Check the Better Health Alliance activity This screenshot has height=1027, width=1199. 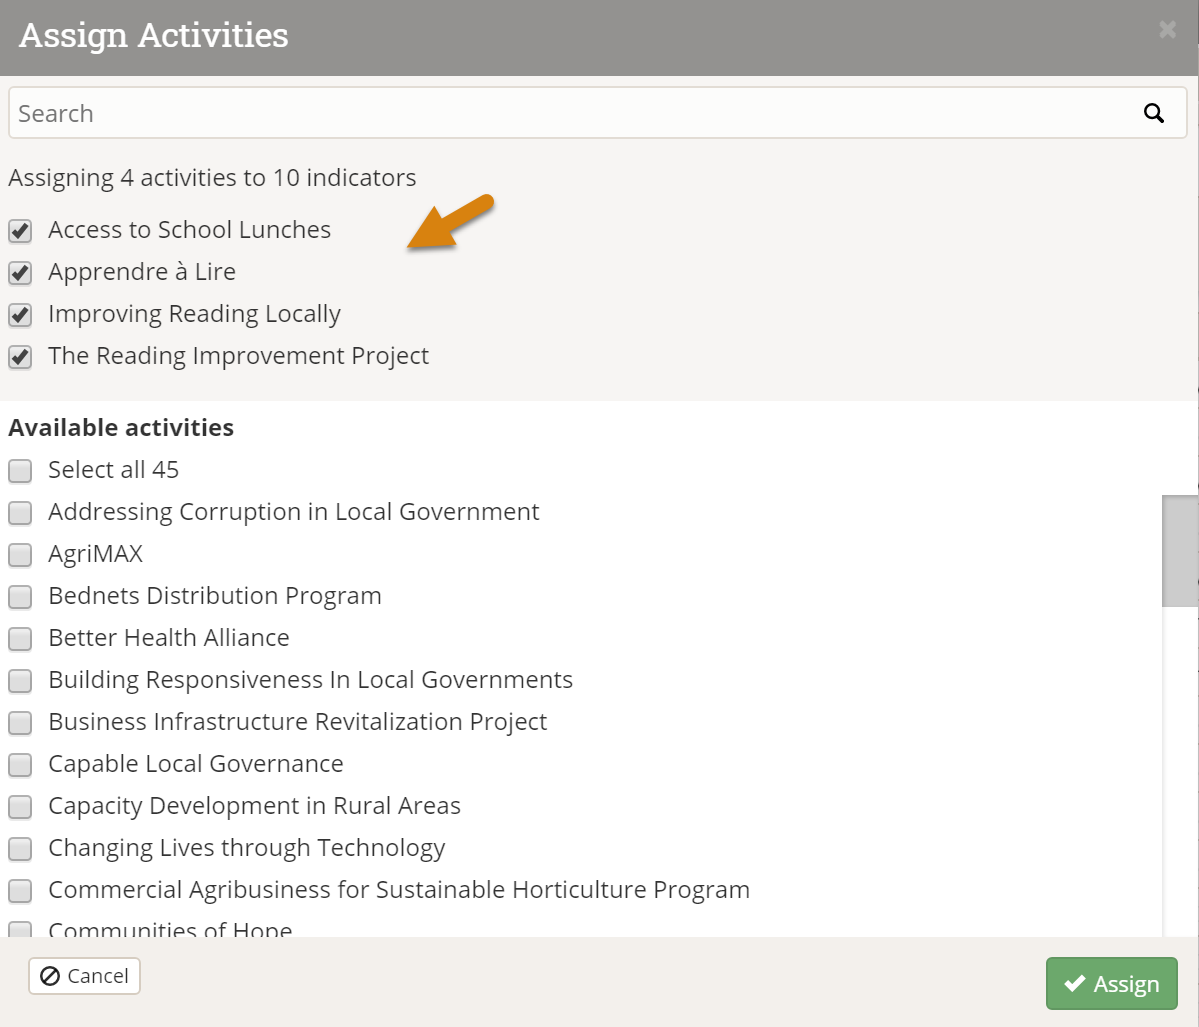[x=20, y=639]
